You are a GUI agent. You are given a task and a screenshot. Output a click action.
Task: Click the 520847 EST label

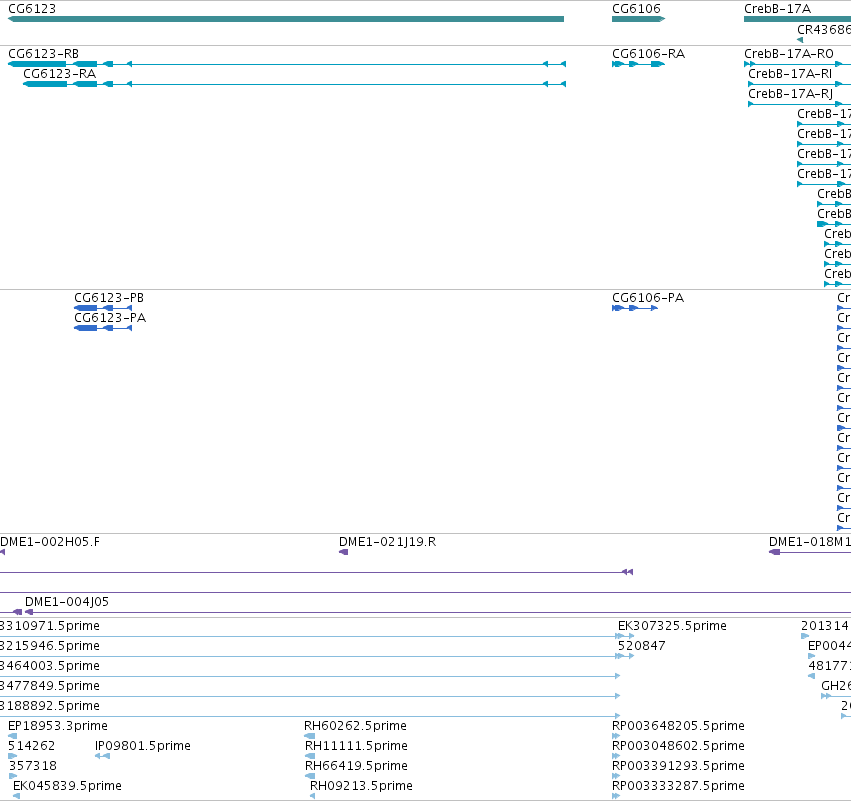[642, 646]
